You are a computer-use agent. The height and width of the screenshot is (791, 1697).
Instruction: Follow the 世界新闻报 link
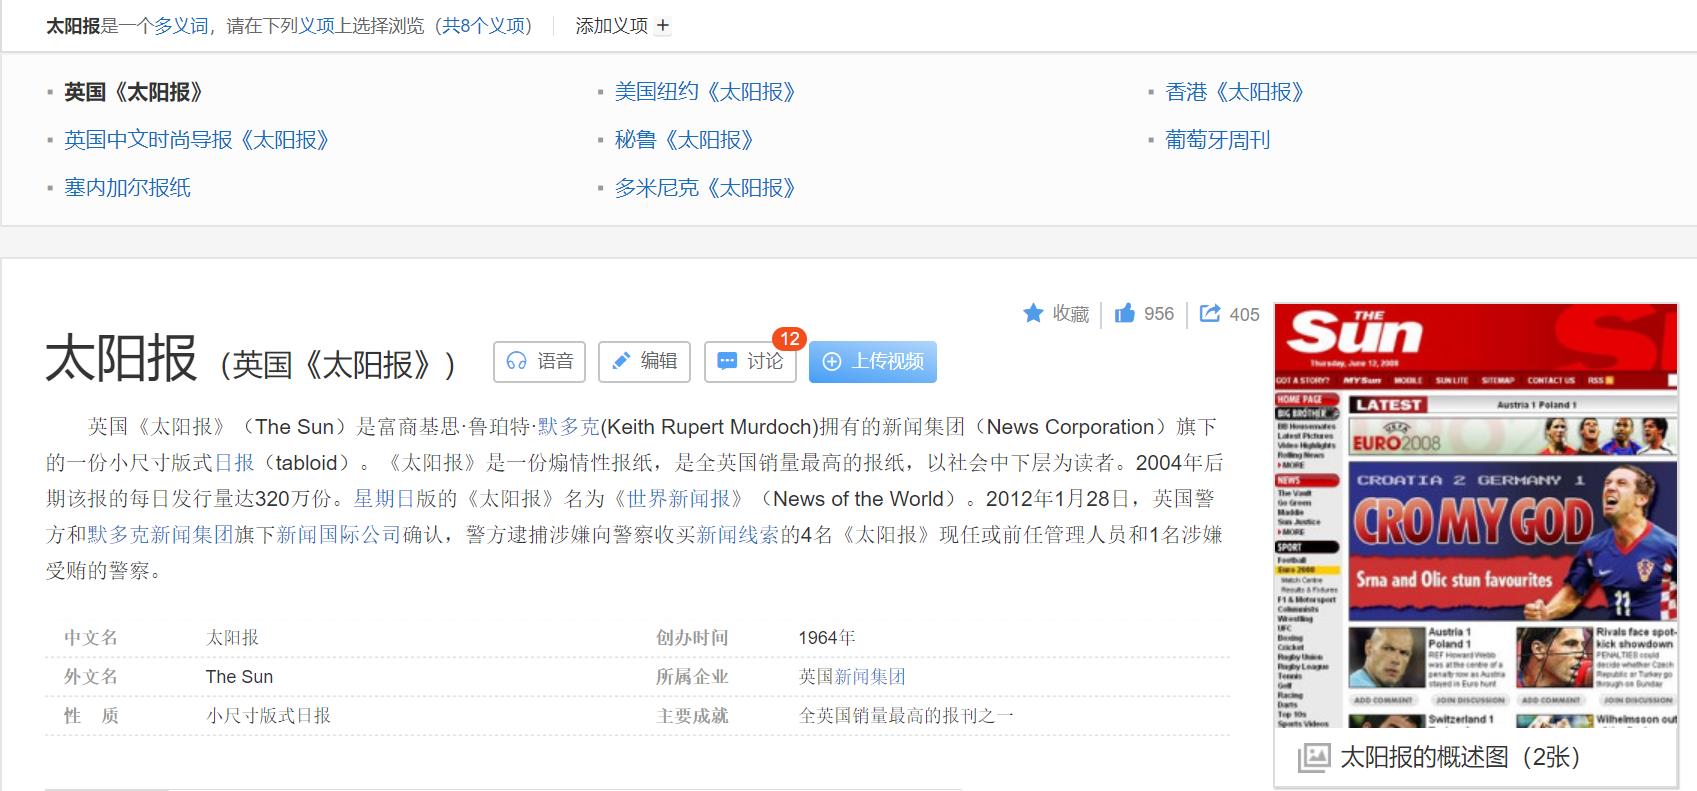(679, 499)
